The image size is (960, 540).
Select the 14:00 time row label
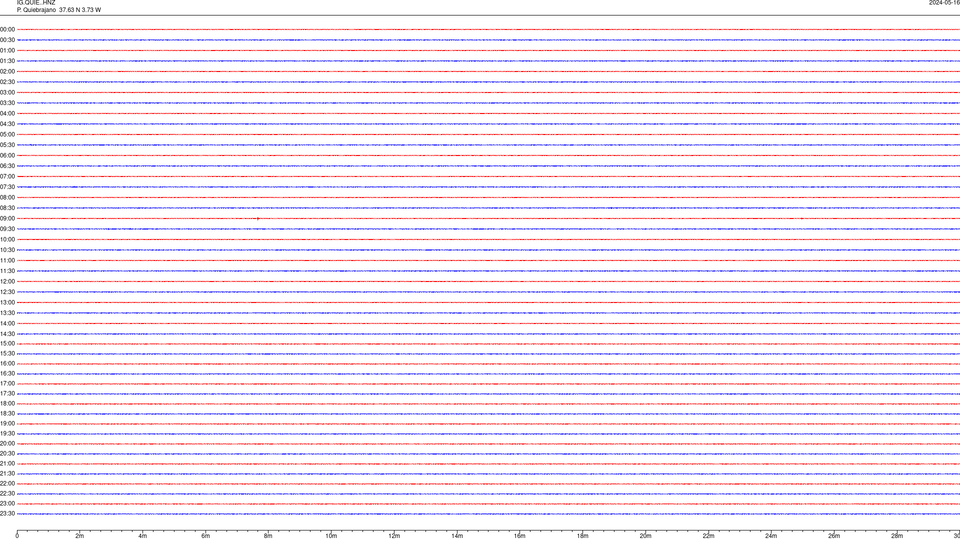(x=7, y=323)
